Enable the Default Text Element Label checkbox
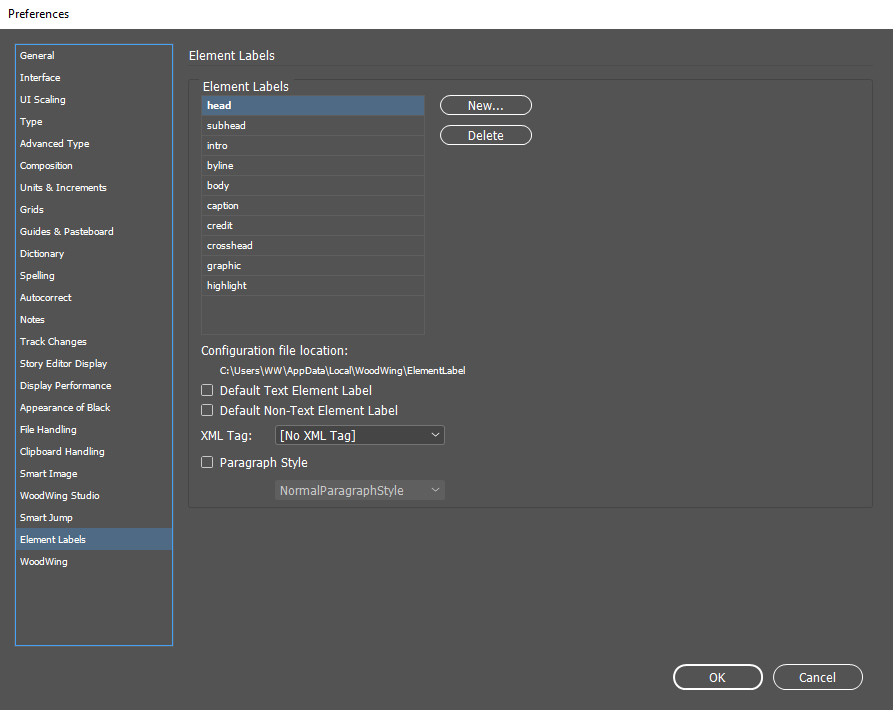 (207, 390)
